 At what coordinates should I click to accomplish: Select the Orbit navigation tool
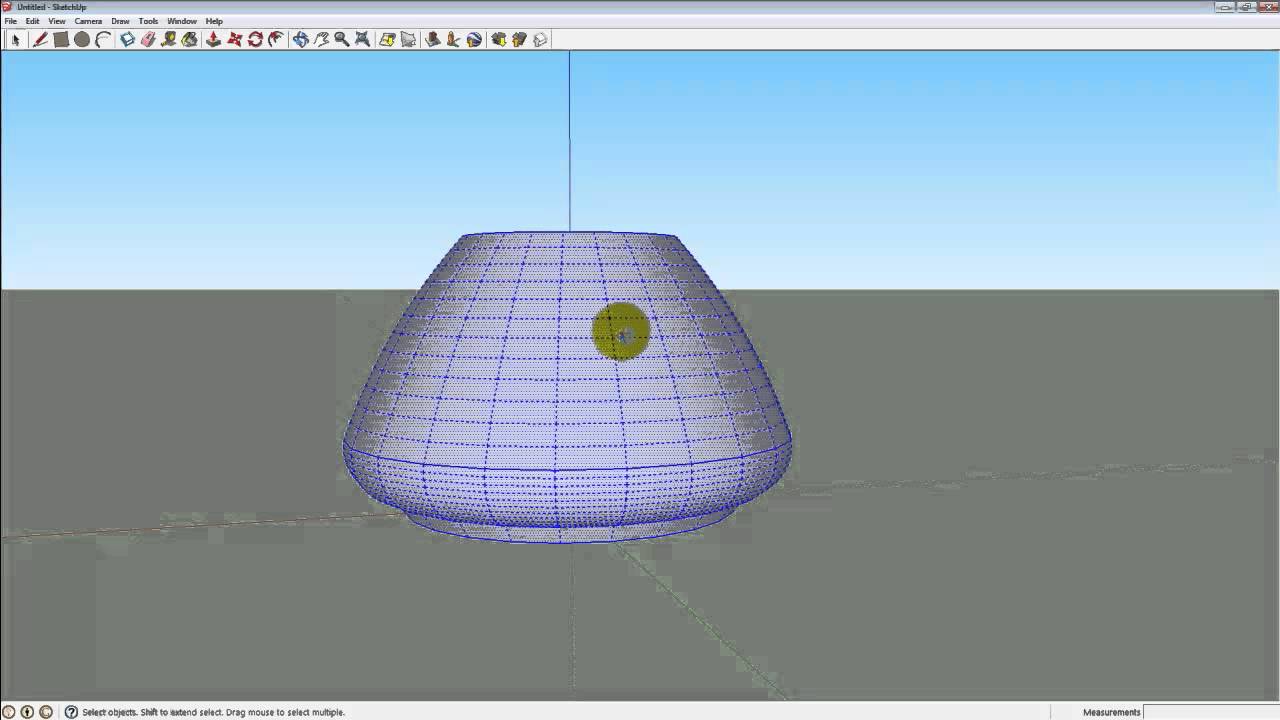click(300, 39)
